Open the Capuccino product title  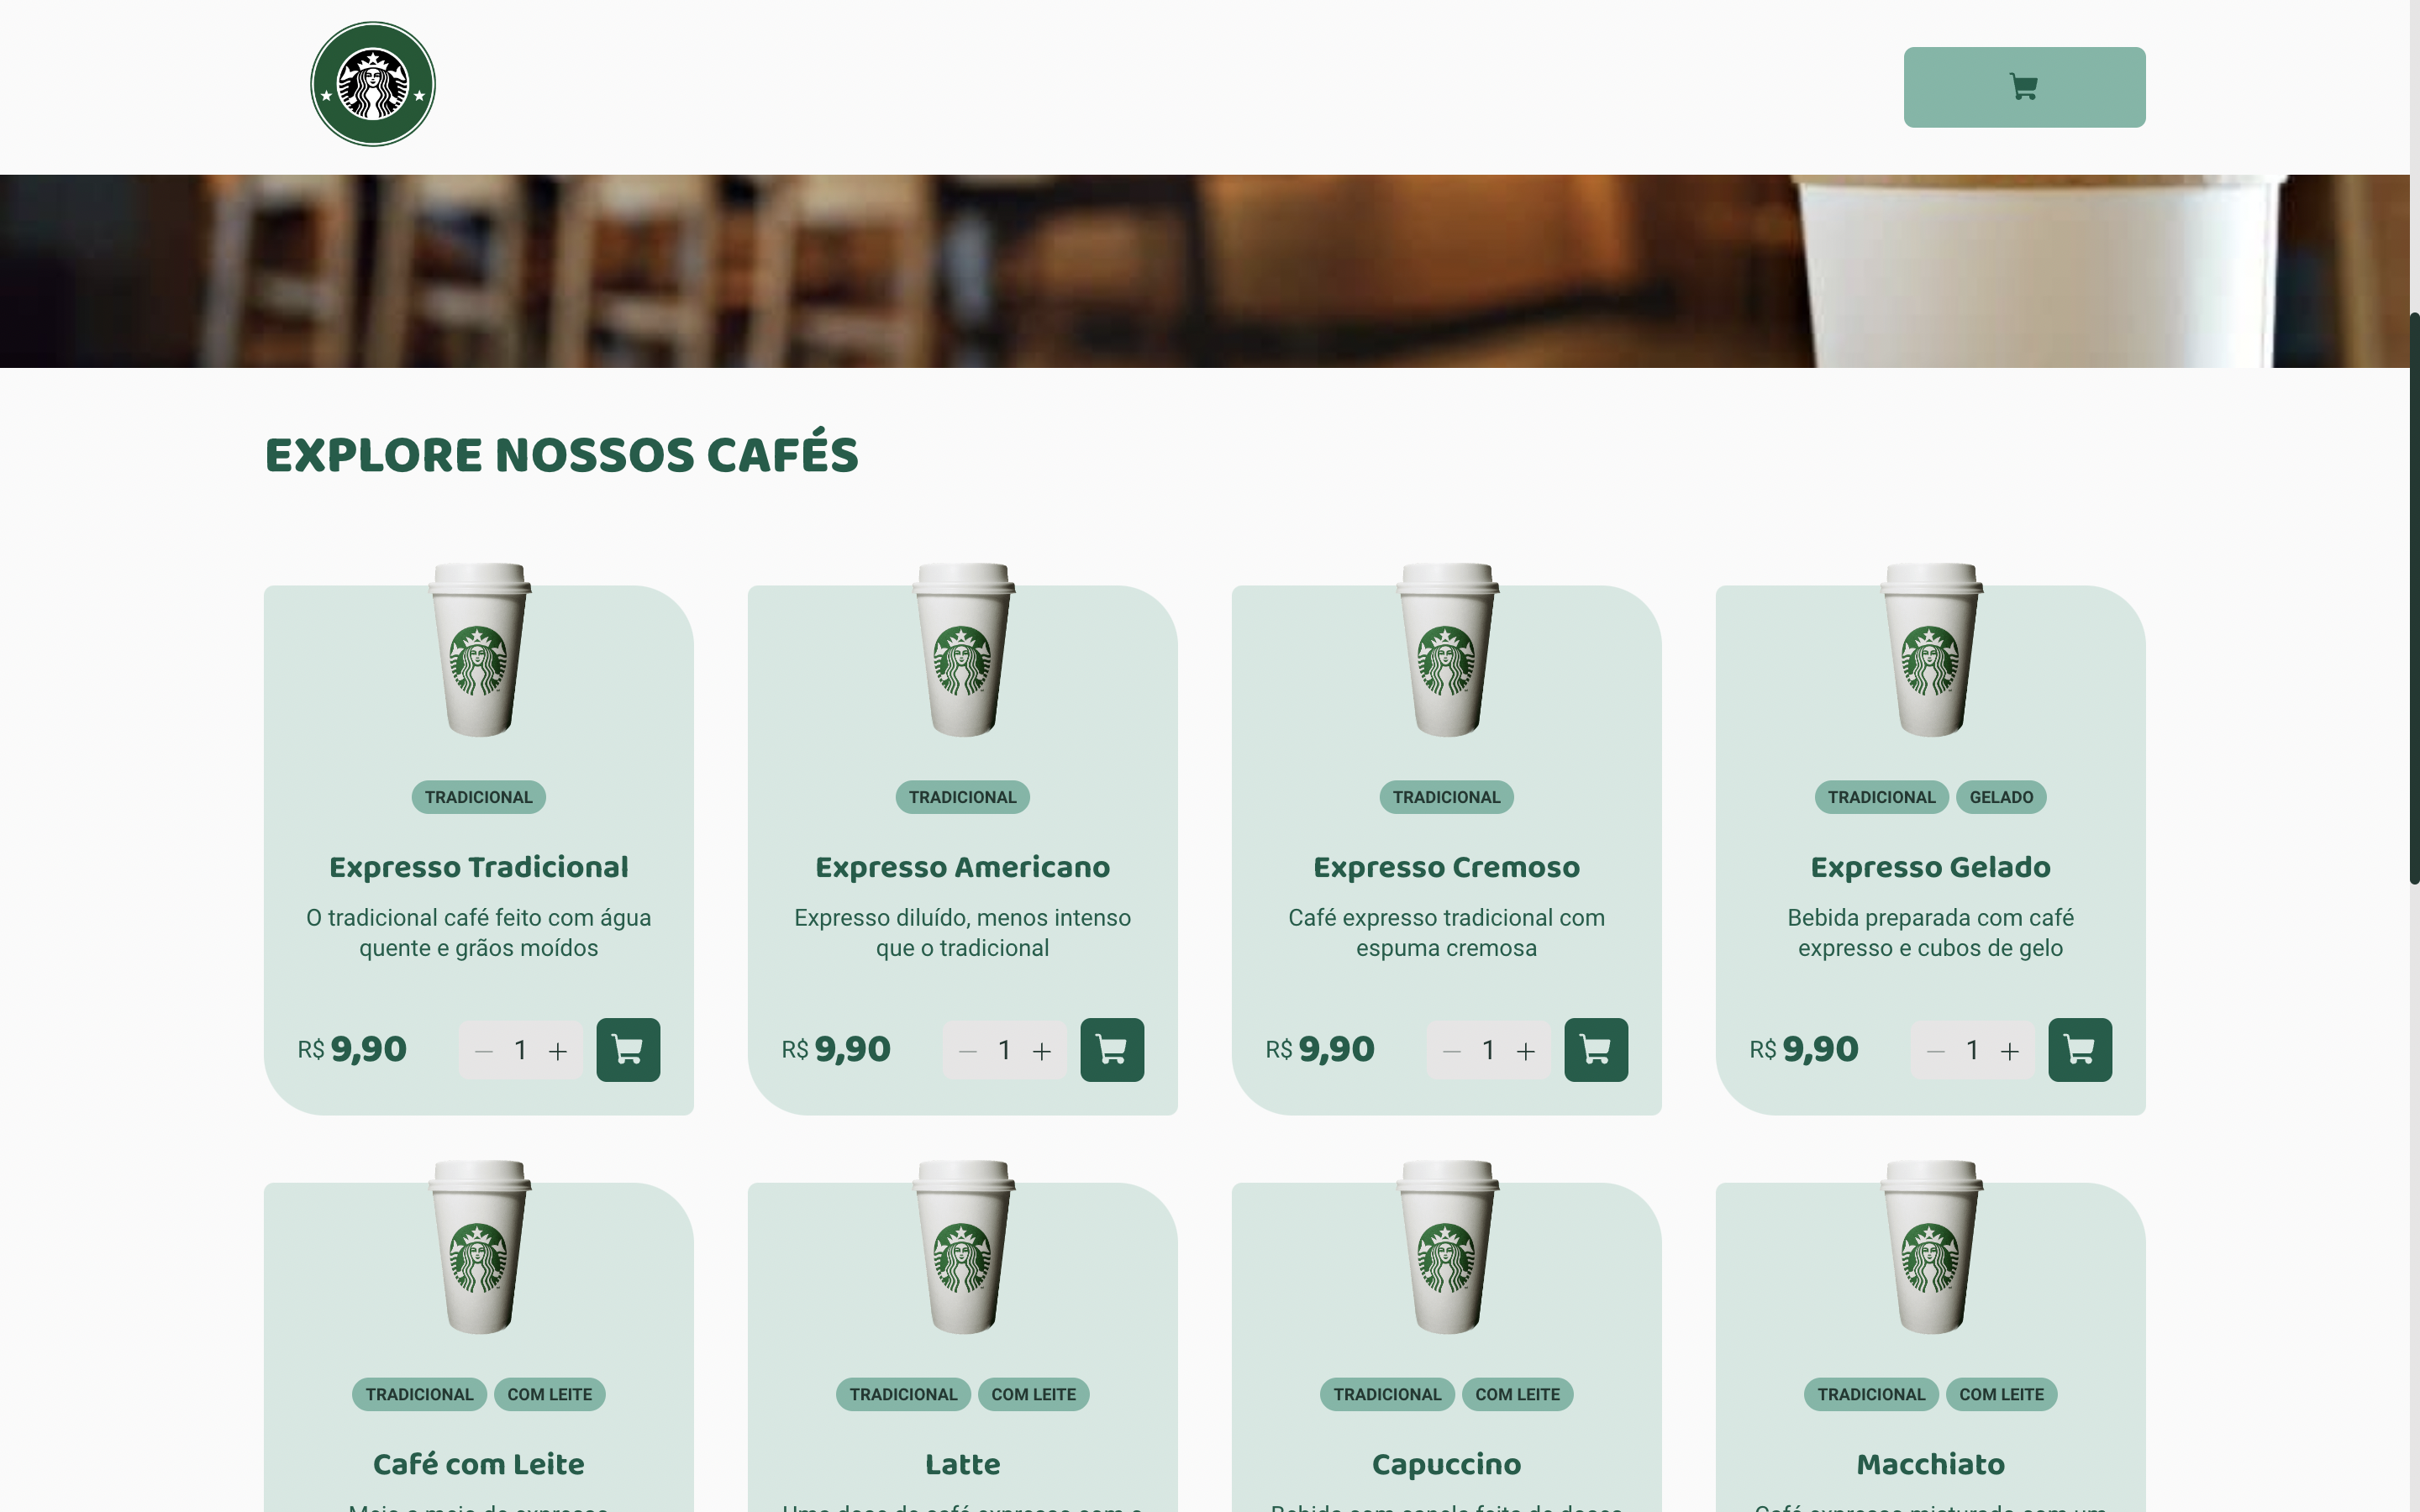pos(1446,1464)
